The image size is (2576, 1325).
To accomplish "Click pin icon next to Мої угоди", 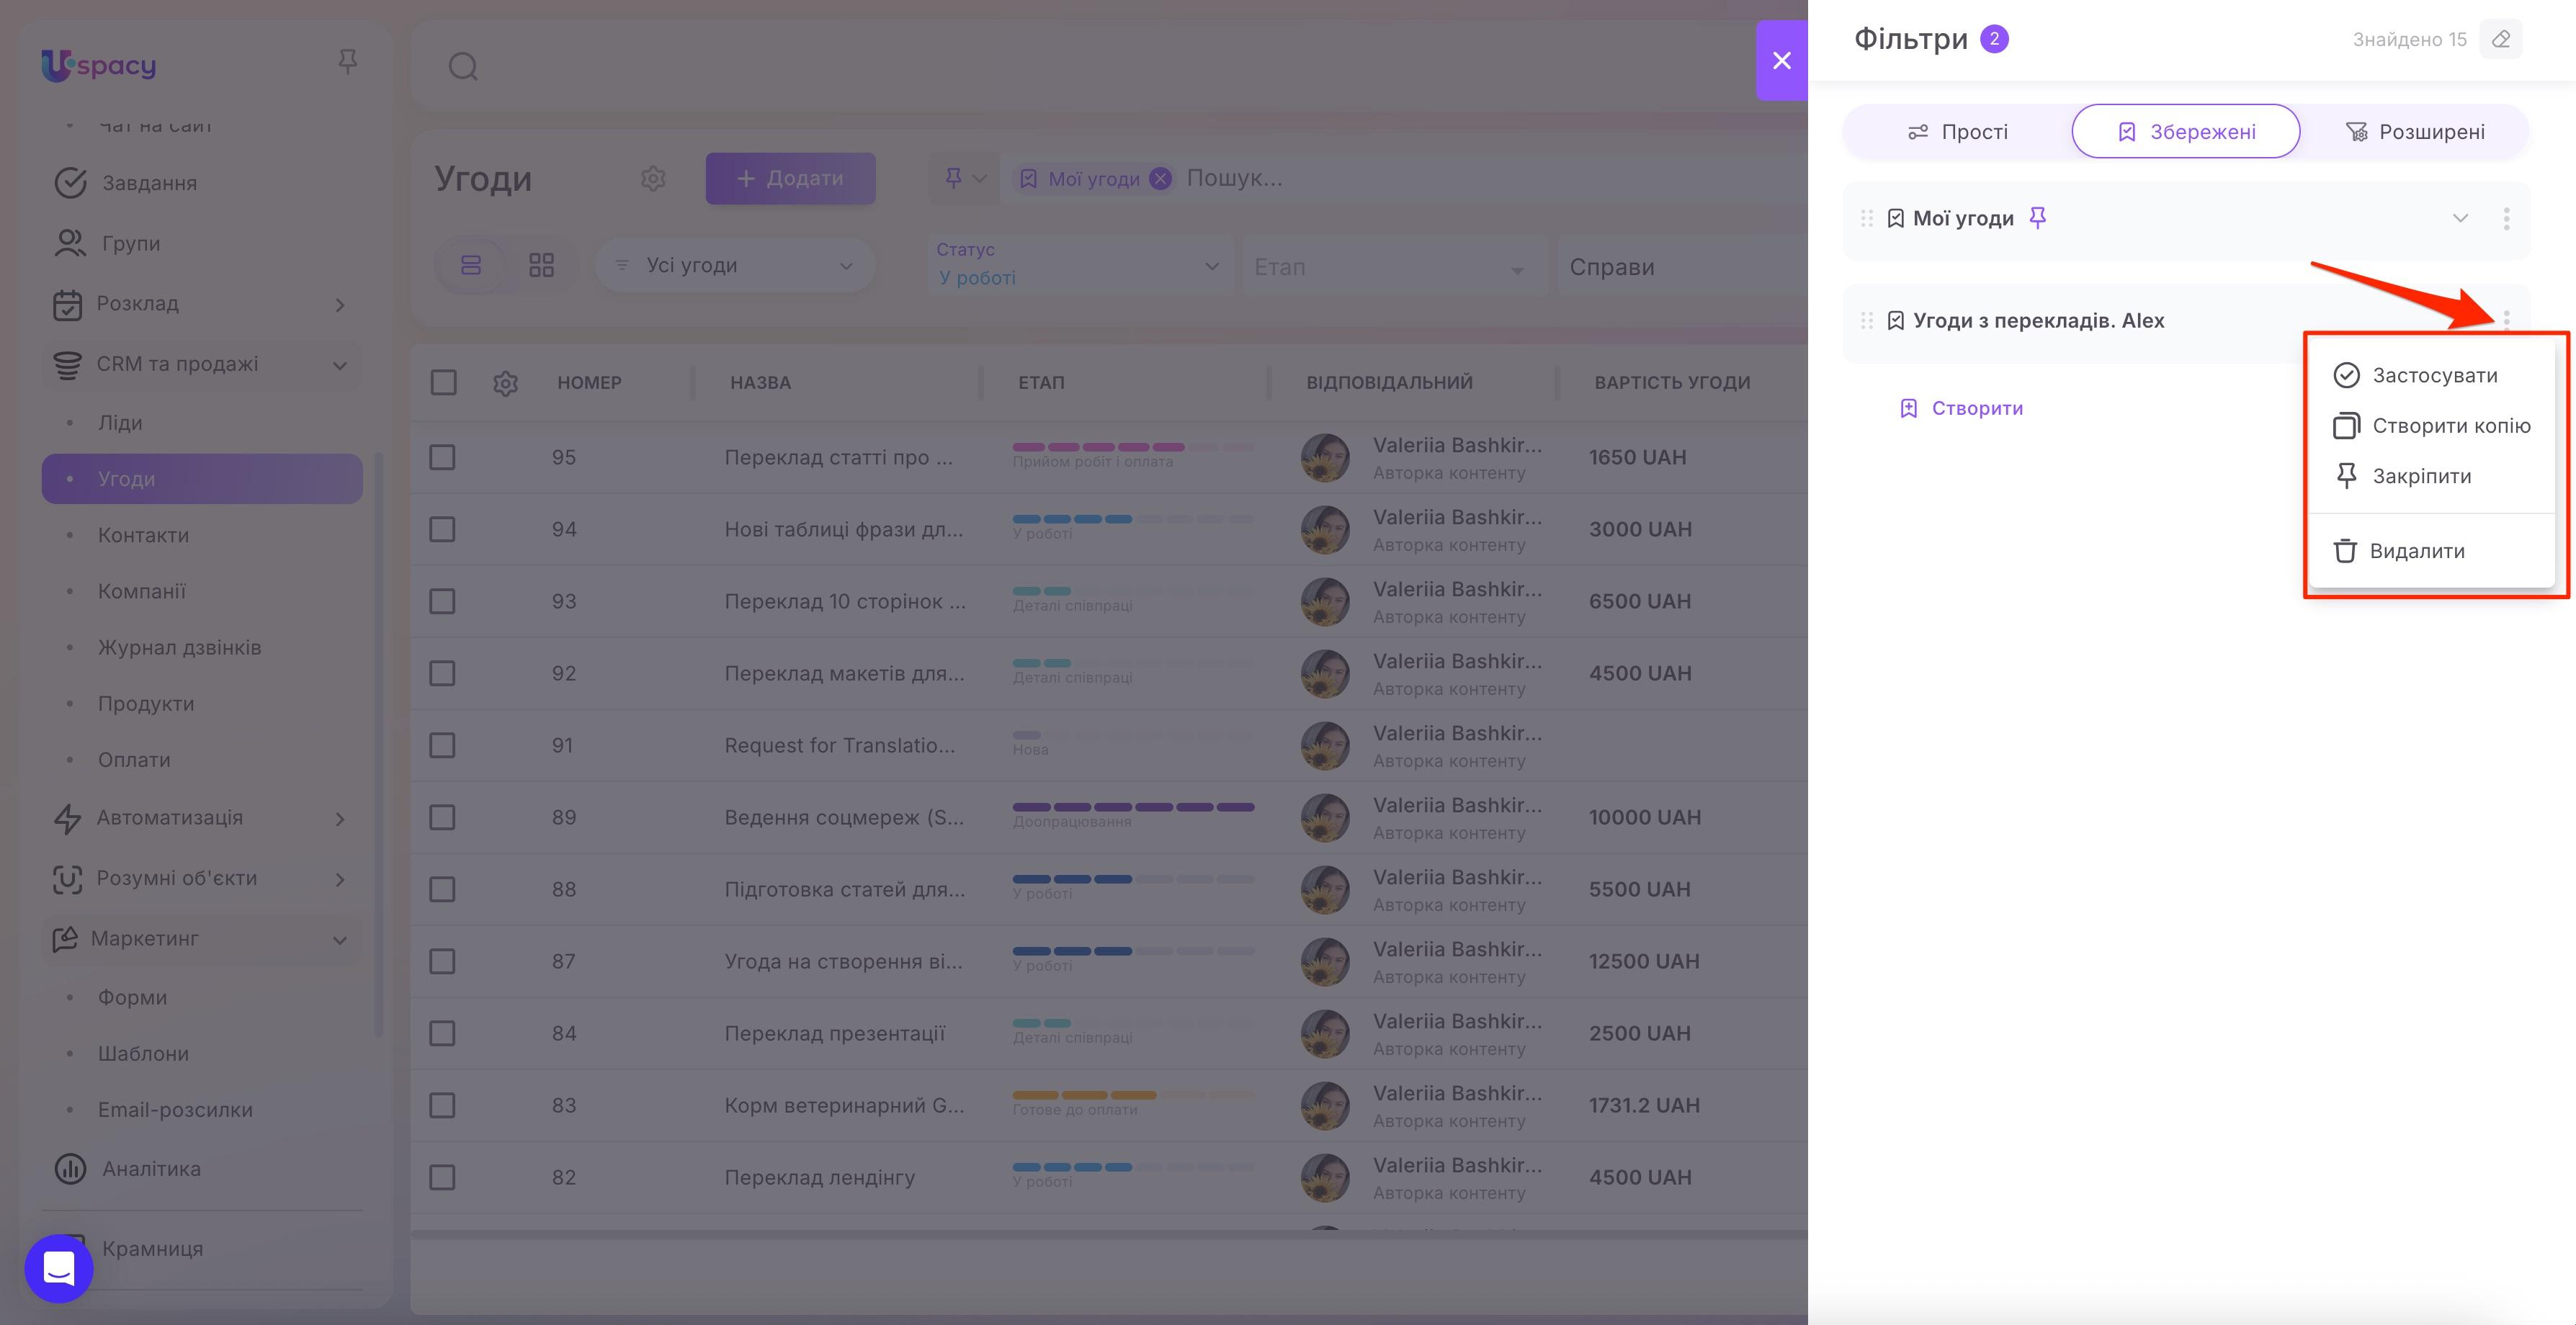I will tap(2037, 218).
